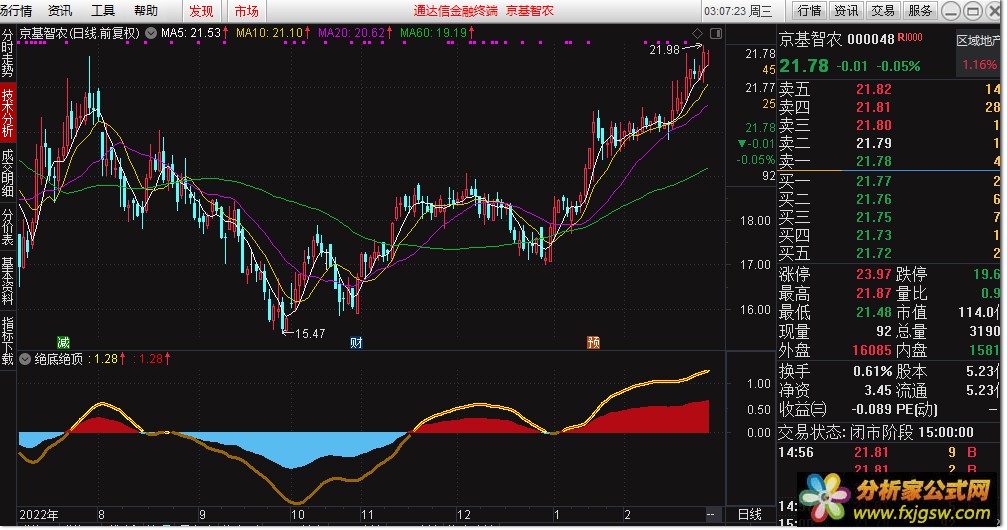1007x530 pixels.
Task: Click the 卖二 row price 21.79
Action: pyautogui.click(x=873, y=143)
